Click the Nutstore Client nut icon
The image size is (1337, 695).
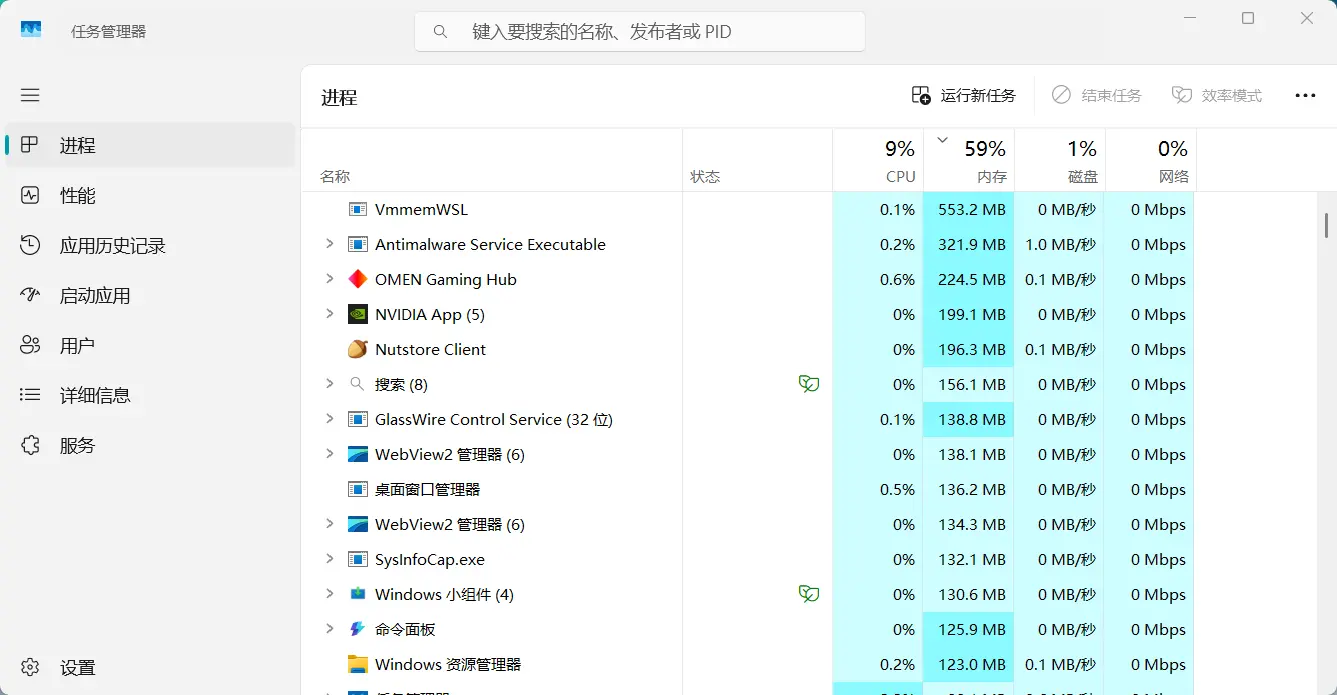[357, 349]
